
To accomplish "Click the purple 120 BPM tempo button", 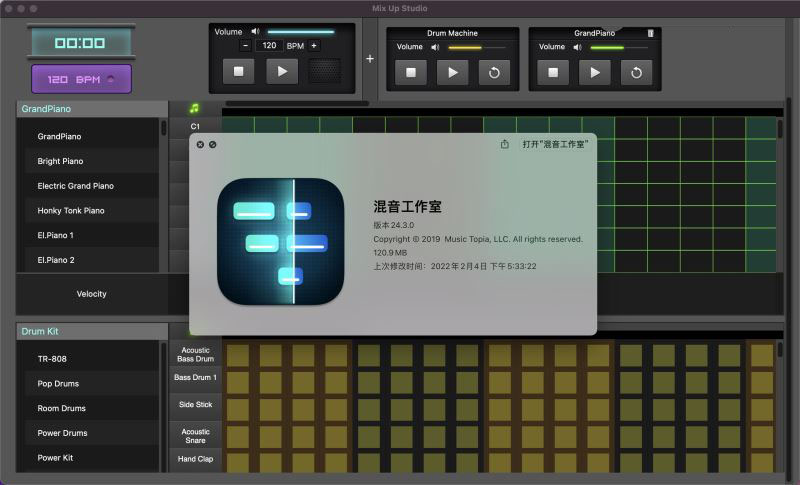I will [x=82, y=79].
